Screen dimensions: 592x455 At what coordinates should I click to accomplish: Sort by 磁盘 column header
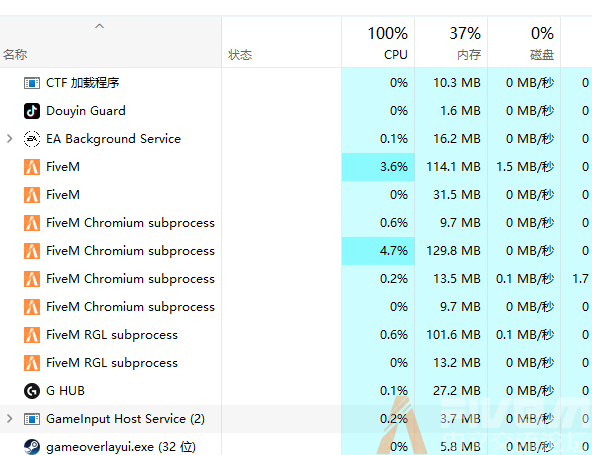524,42
